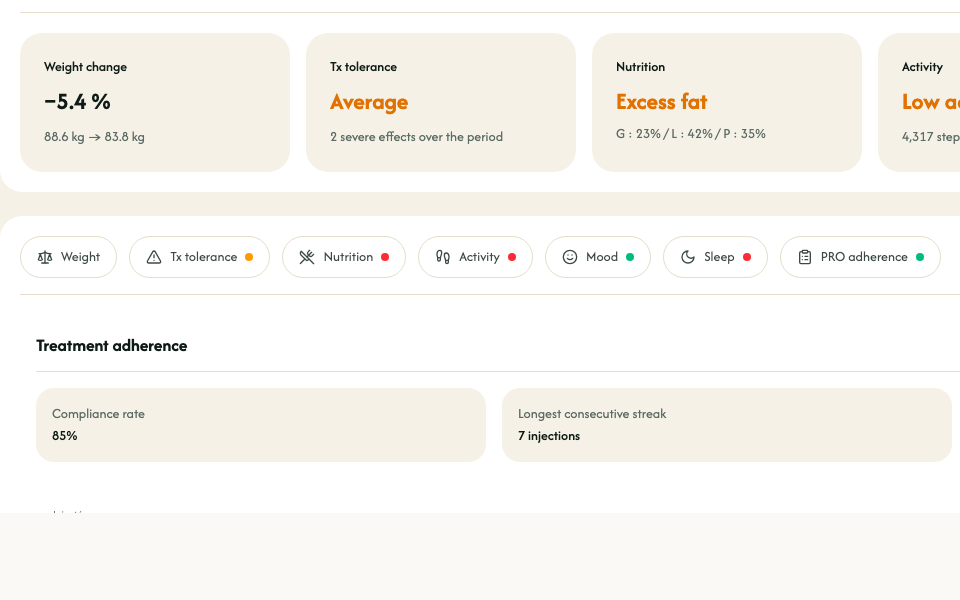
Task: Open the Weight change summary card
Action: pyautogui.click(x=155, y=102)
